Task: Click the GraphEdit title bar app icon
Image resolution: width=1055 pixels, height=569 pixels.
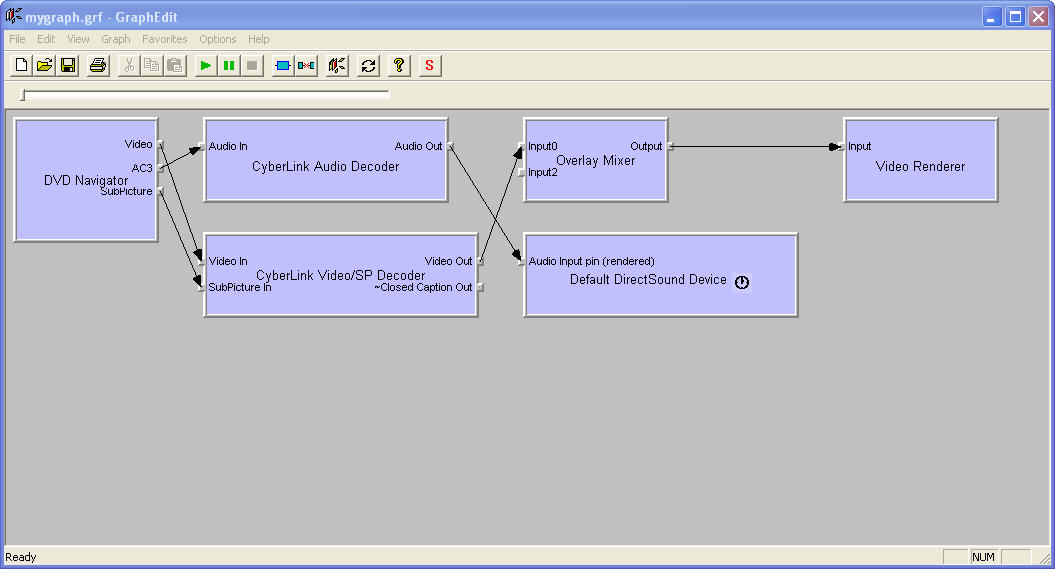Action: pos(13,16)
